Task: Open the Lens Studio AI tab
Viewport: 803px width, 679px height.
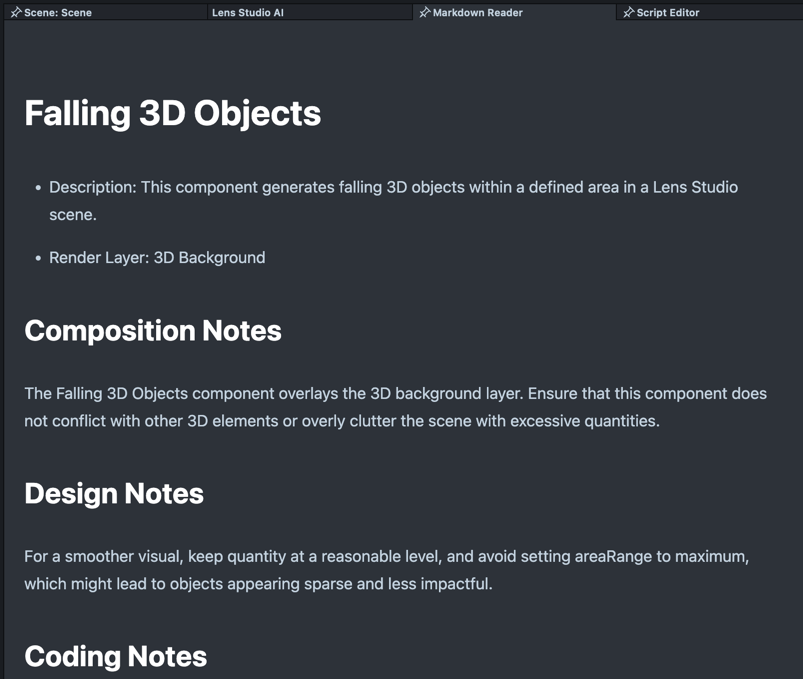Action: (x=247, y=13)
